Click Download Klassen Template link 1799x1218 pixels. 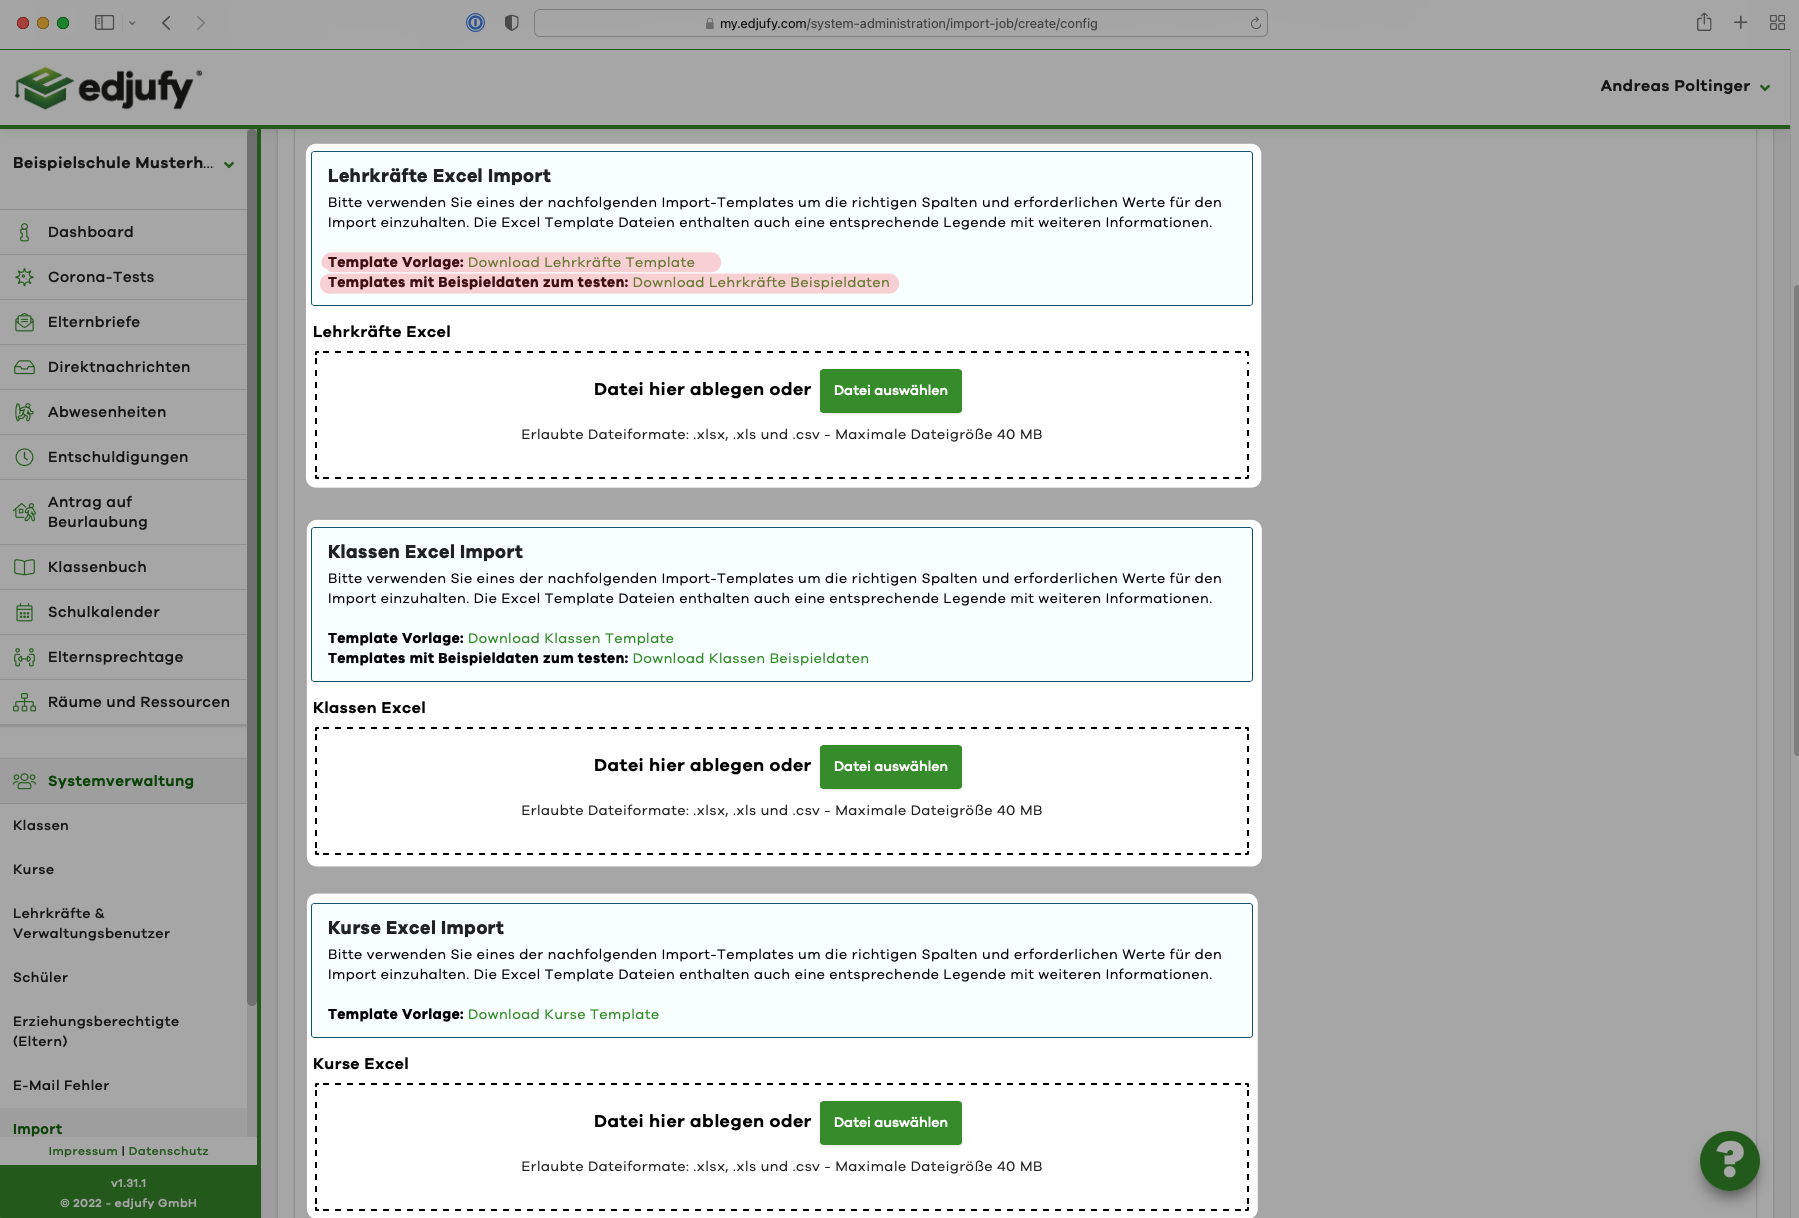click(x=570, y=638)
